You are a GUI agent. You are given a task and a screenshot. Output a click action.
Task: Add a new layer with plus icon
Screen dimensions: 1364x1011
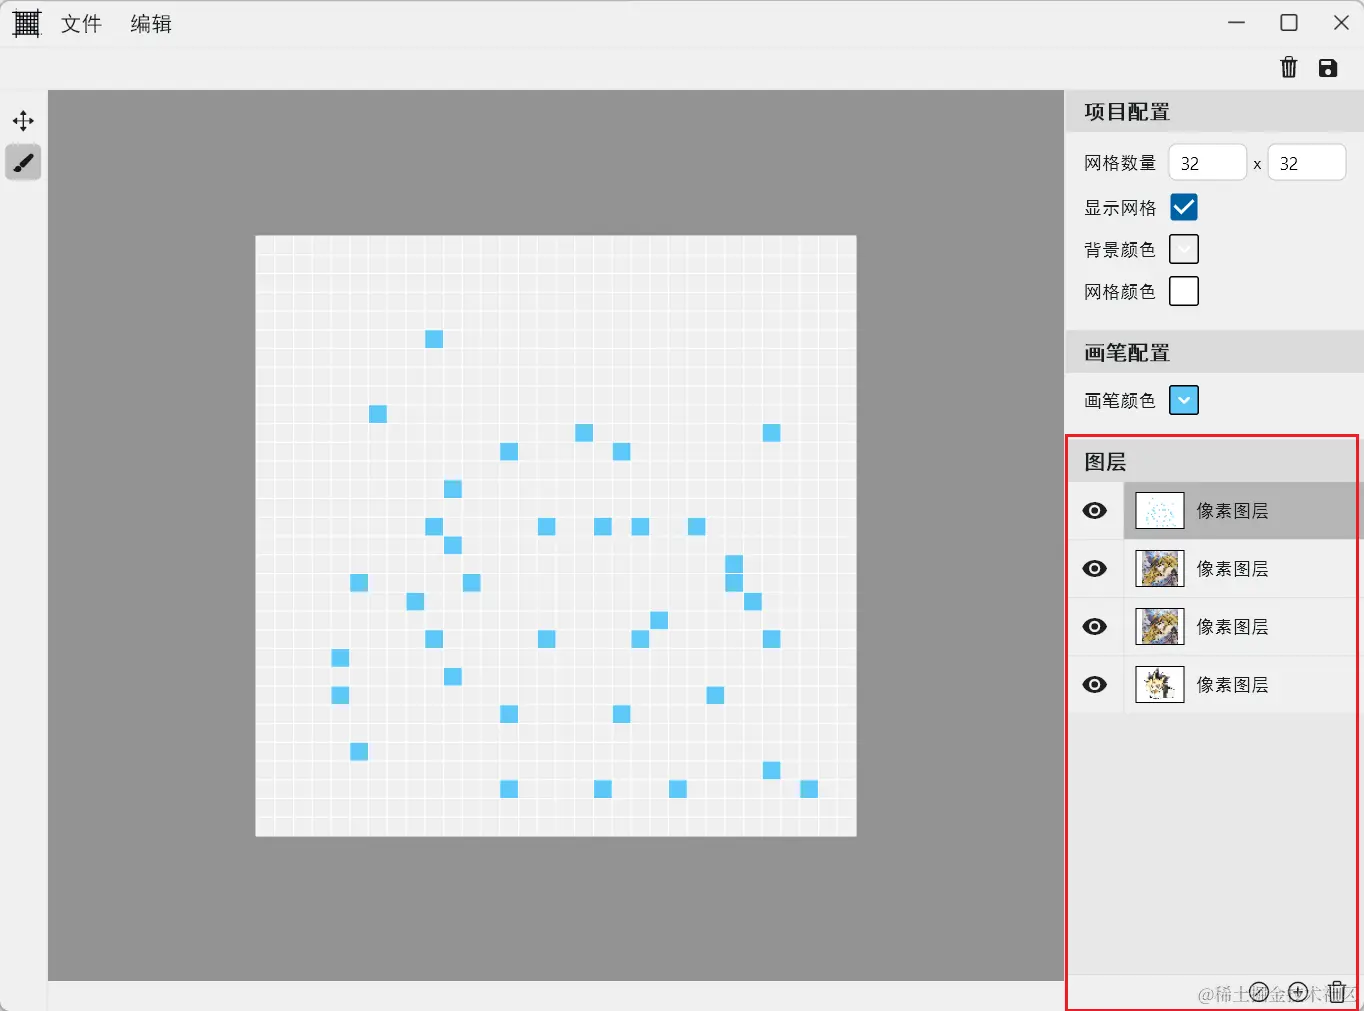point(1298,991)
